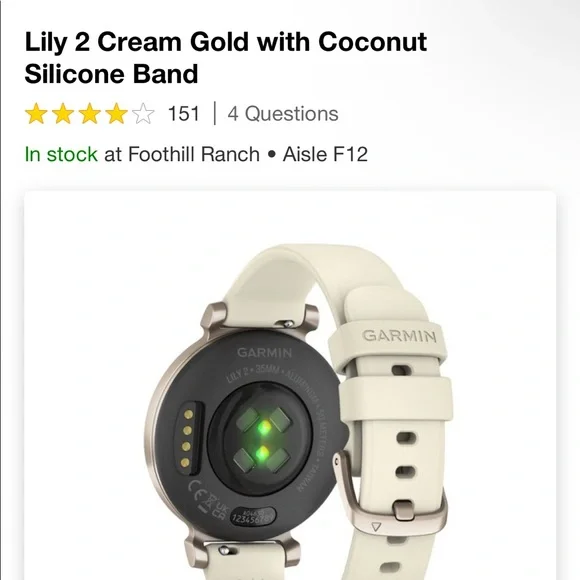The height and width of the screenshot is (580, 580).
Task: Click the first yellow rating star
Action: pos(36,114)
